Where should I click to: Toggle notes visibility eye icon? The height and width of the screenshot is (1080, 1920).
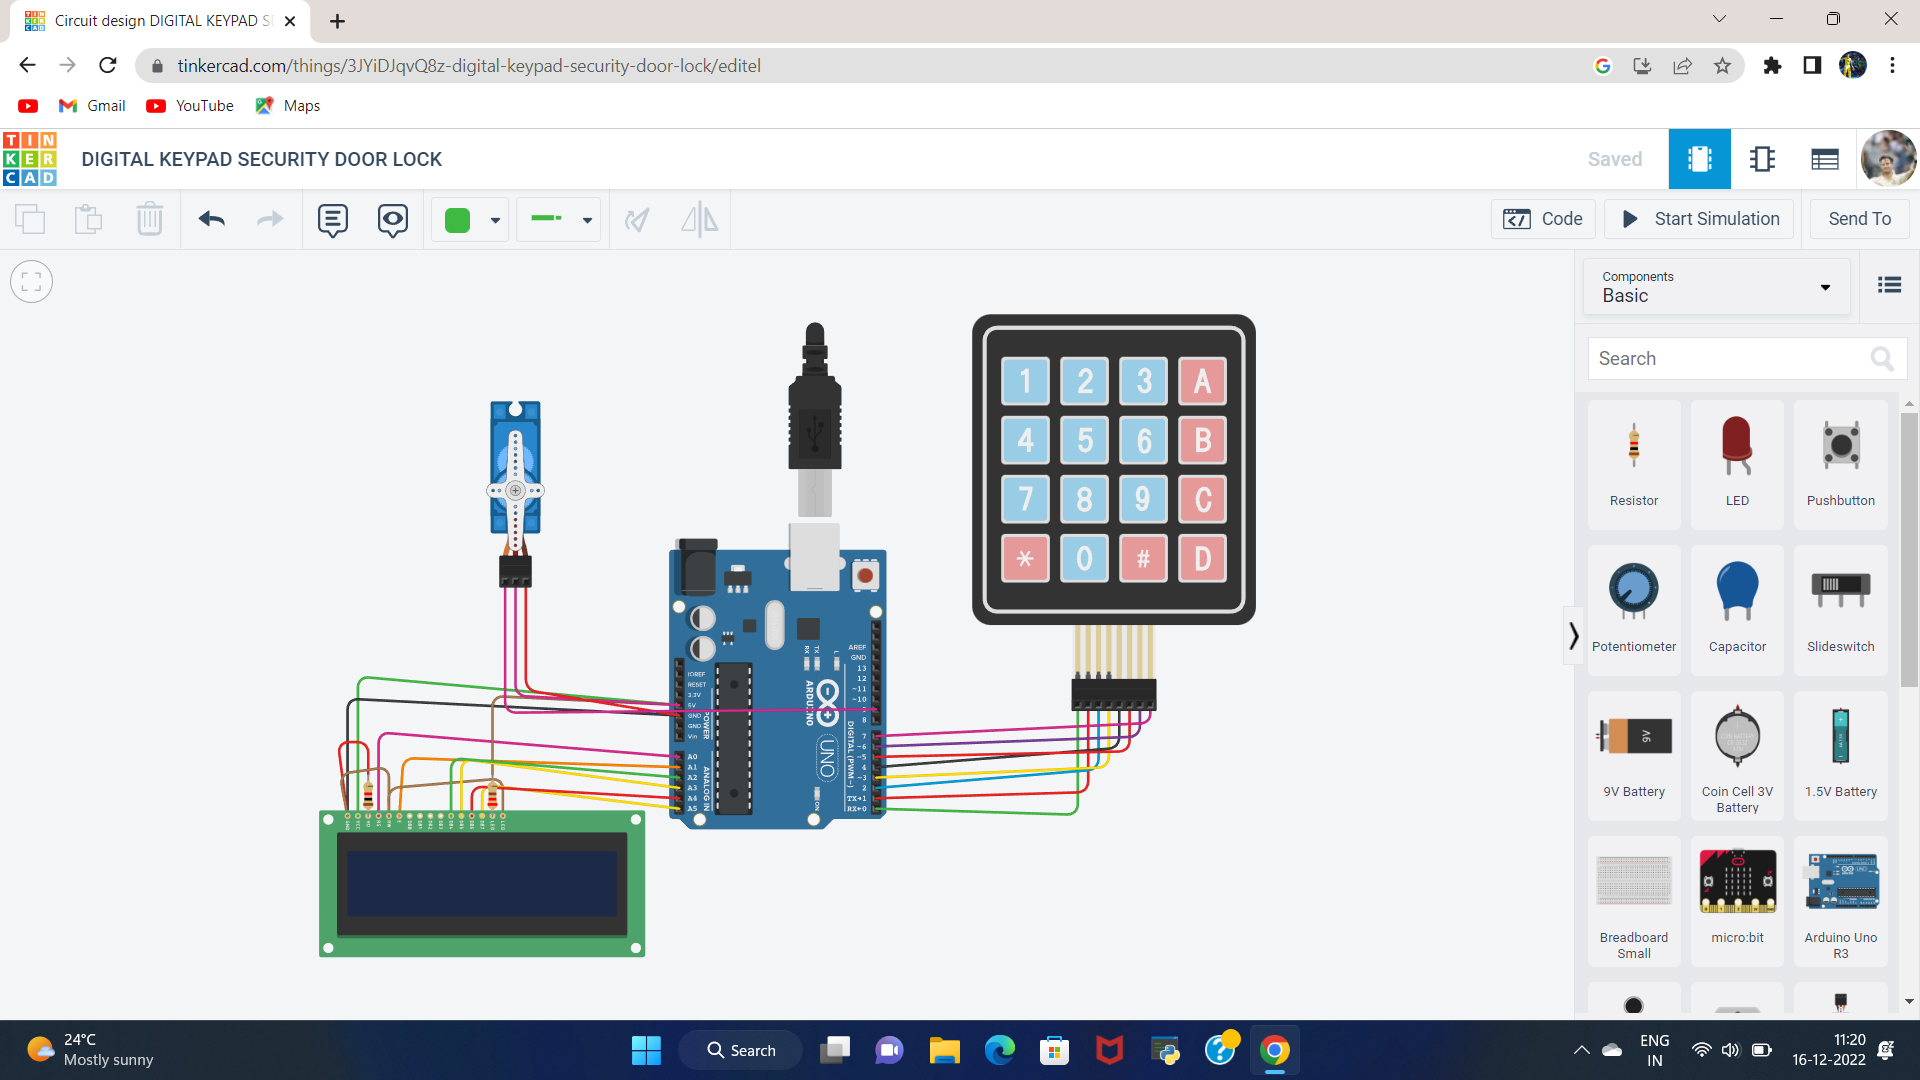tap(393, 220)
